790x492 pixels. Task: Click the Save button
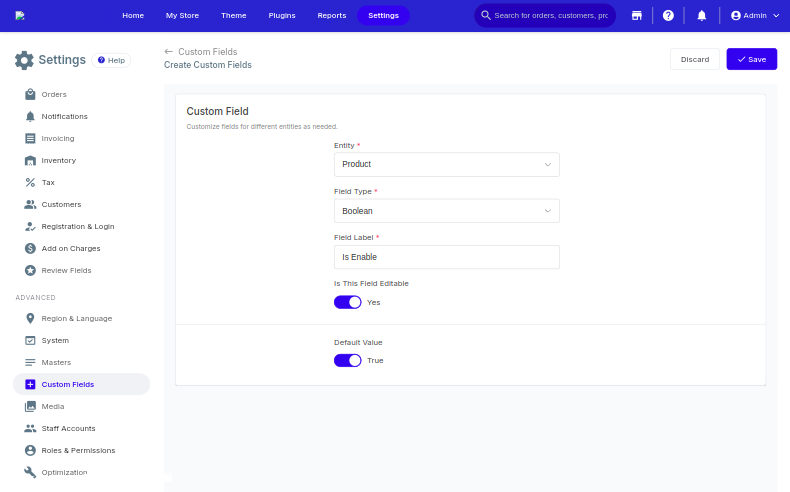[751, 59]
